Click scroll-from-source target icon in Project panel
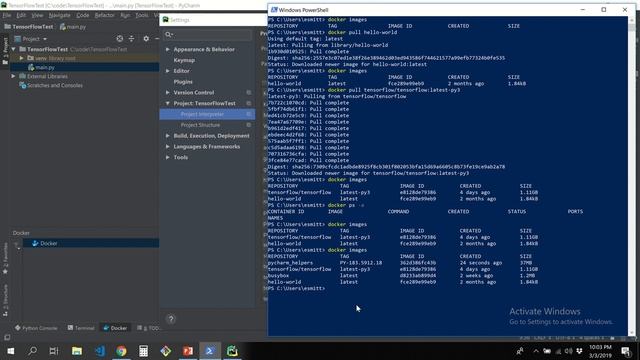 click(x=120, y=39)
